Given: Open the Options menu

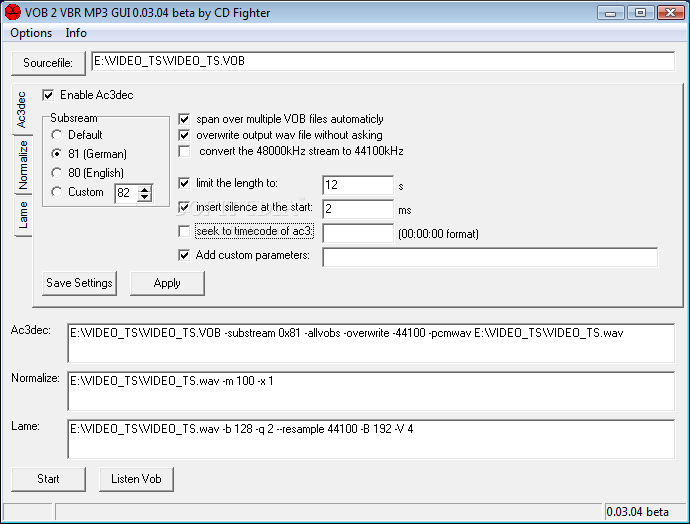Looking at the screenshot, I should (x=31, y=33).
